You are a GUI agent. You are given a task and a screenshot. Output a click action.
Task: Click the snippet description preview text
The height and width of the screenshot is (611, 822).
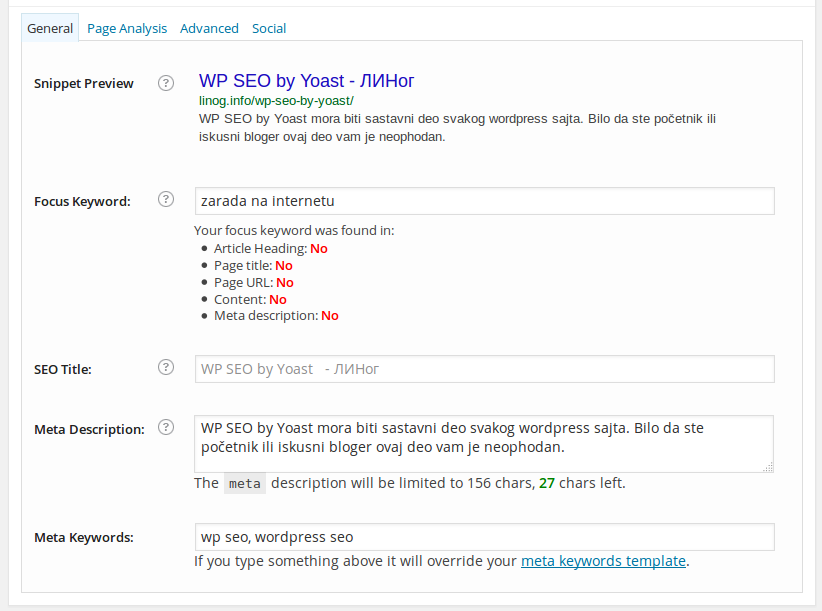(457, 128)
